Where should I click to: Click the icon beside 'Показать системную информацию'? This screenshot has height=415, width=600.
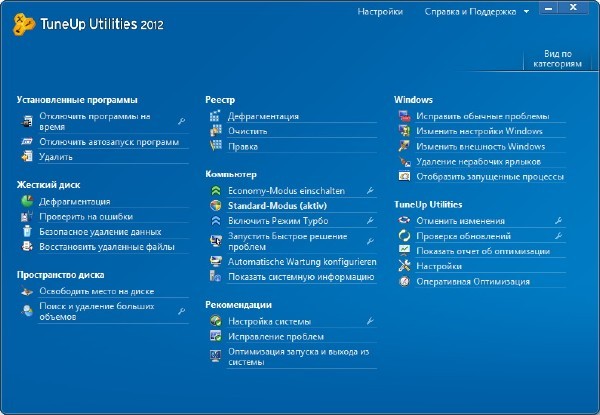tap(215, 277)
